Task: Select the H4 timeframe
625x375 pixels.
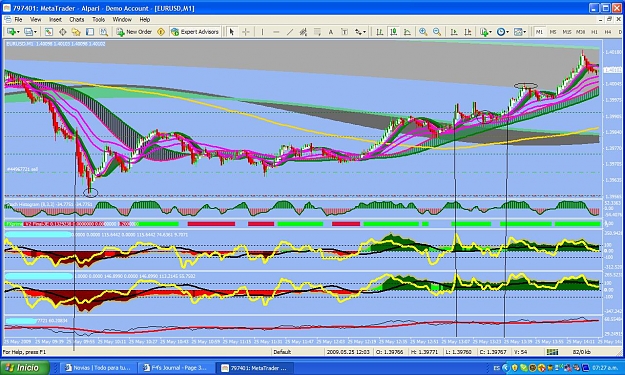Action: 608,32
